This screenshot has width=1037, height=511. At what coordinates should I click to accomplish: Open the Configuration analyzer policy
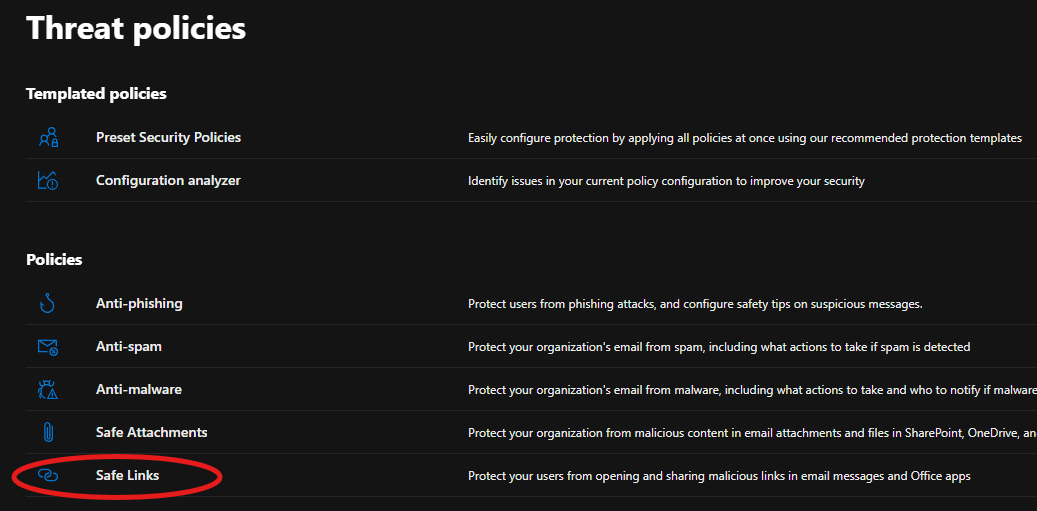coord(168,181)
